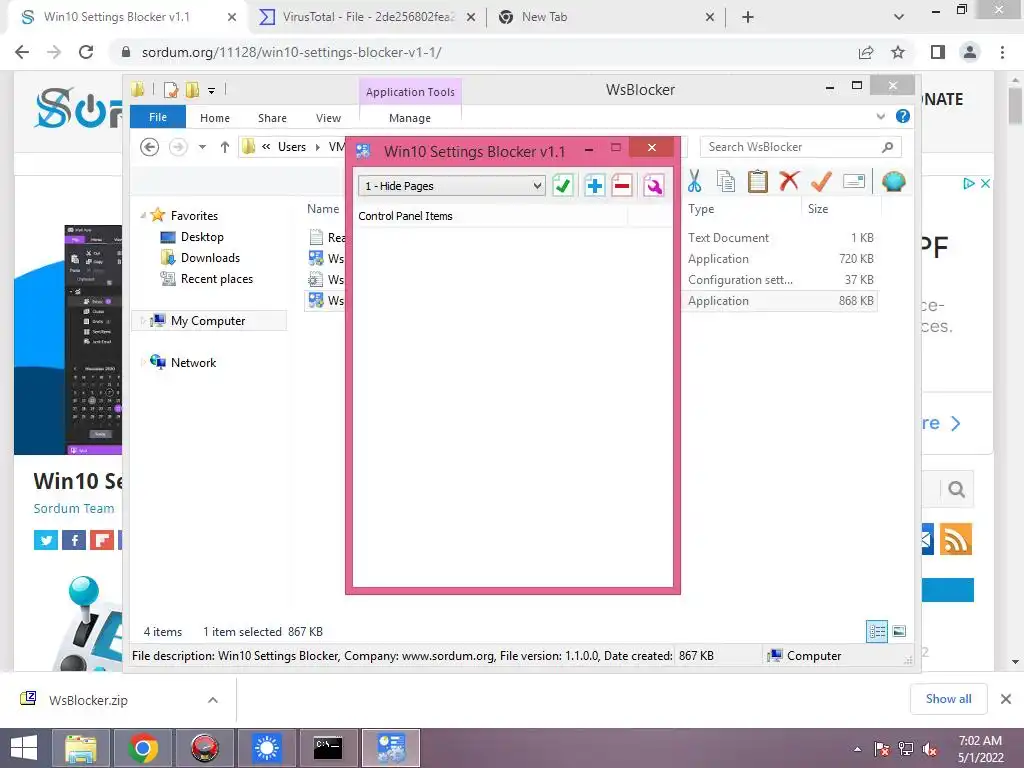Viewport: 1024px width, 768px height.
Task: Click the scissors Cut icon in Explorer
Action: click(694, 181)
